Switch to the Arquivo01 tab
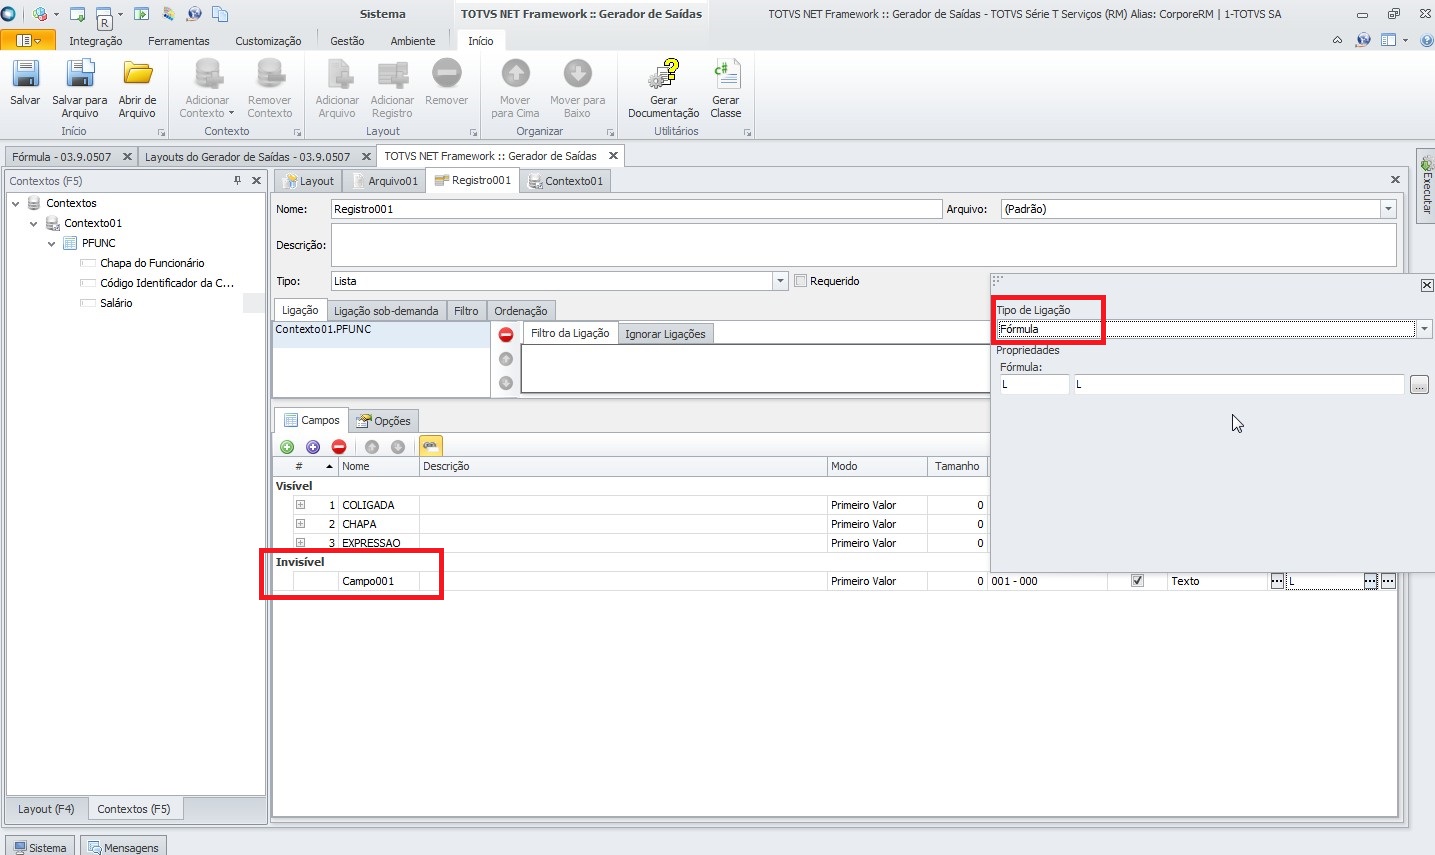 tap(385, 181)
